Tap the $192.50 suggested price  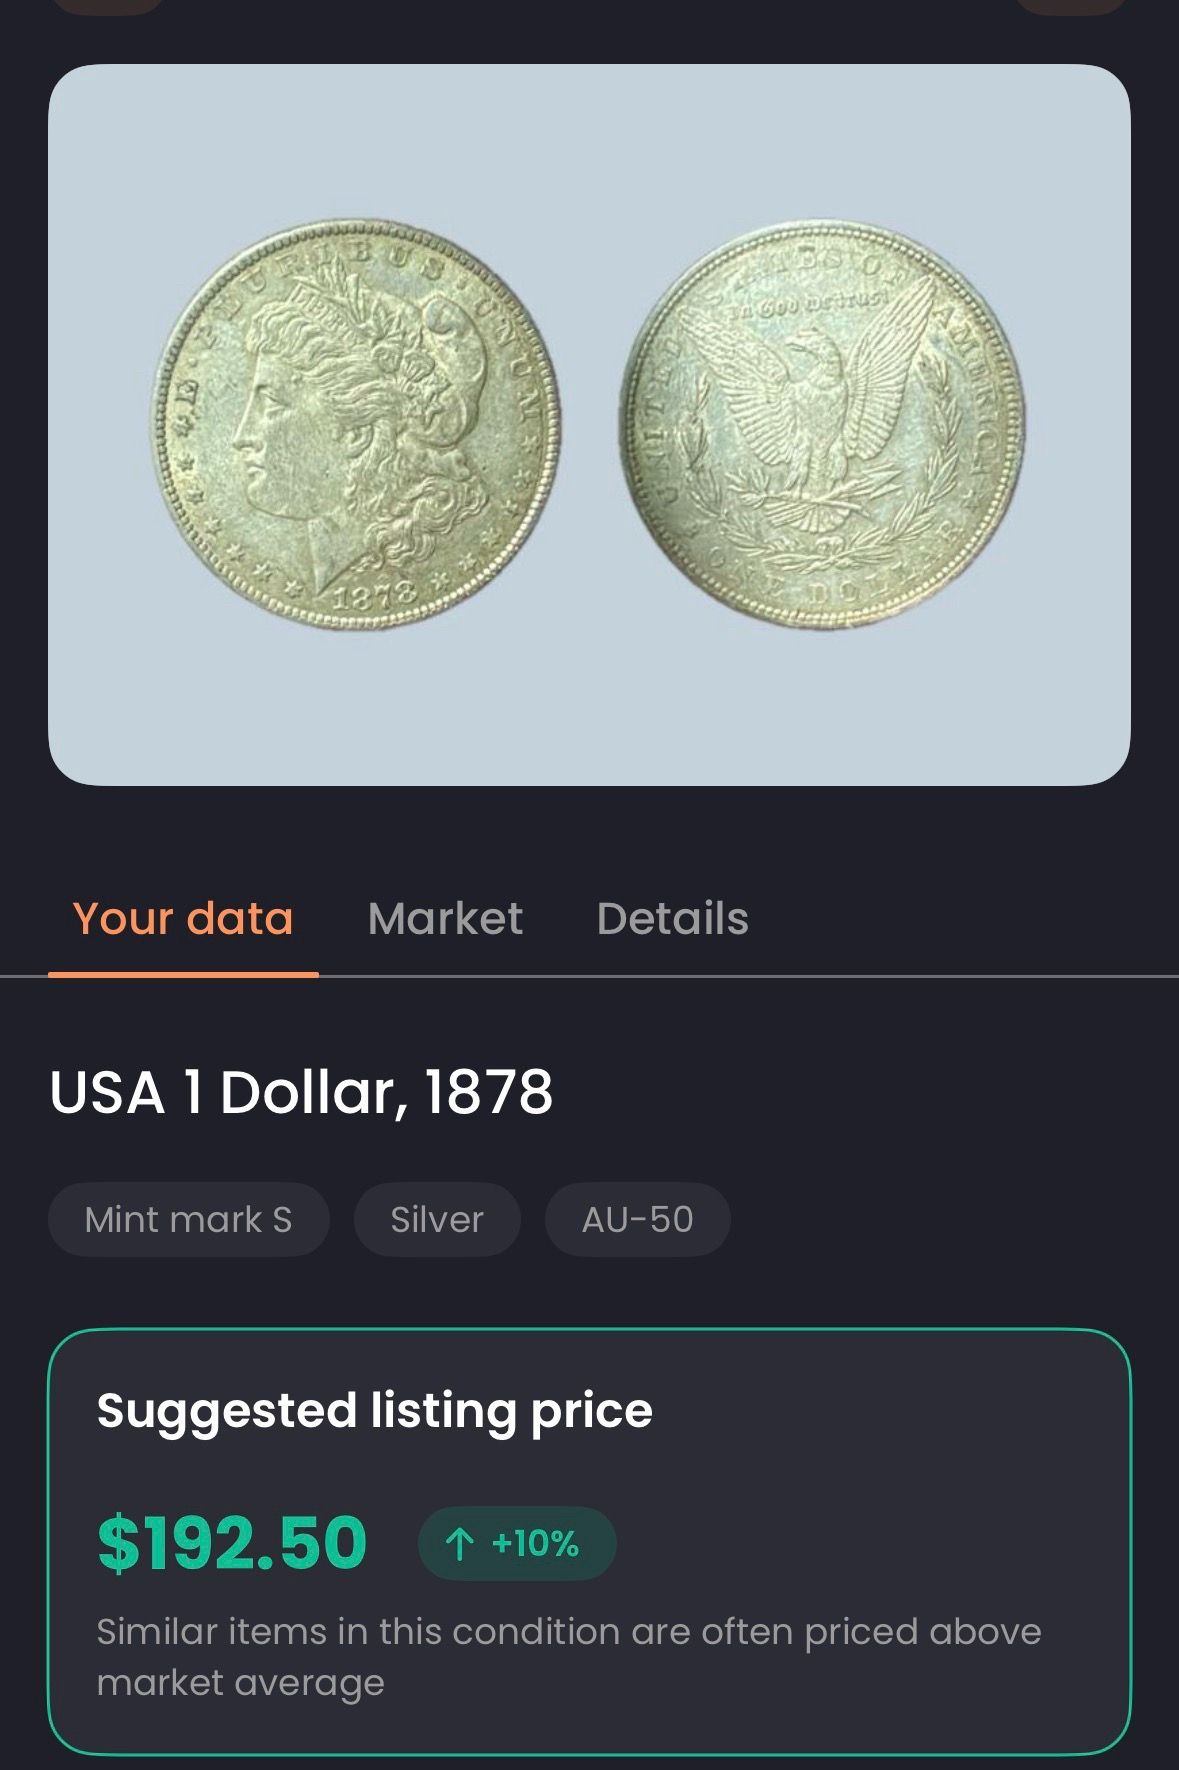[233, 1543]
